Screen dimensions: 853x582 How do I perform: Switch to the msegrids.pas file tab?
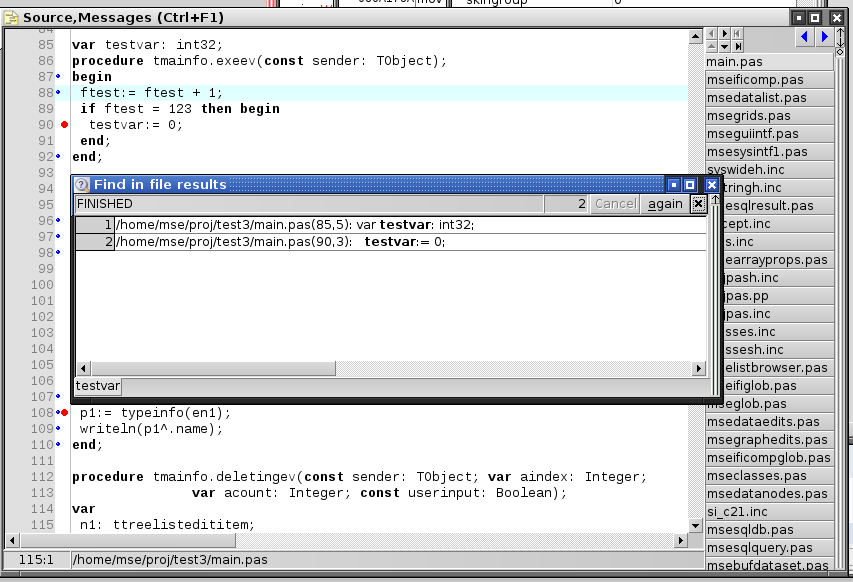(x=748, y=116)
